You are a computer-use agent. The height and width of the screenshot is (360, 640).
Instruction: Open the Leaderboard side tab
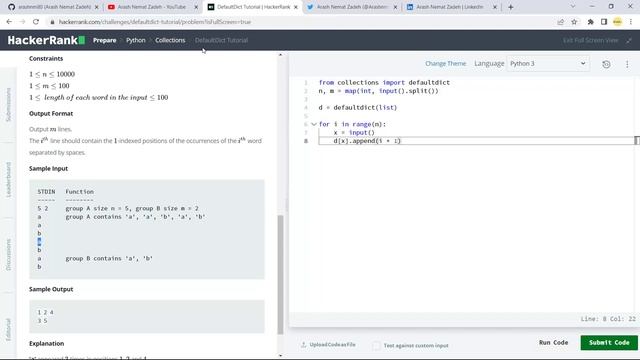(x=8, y=180)
